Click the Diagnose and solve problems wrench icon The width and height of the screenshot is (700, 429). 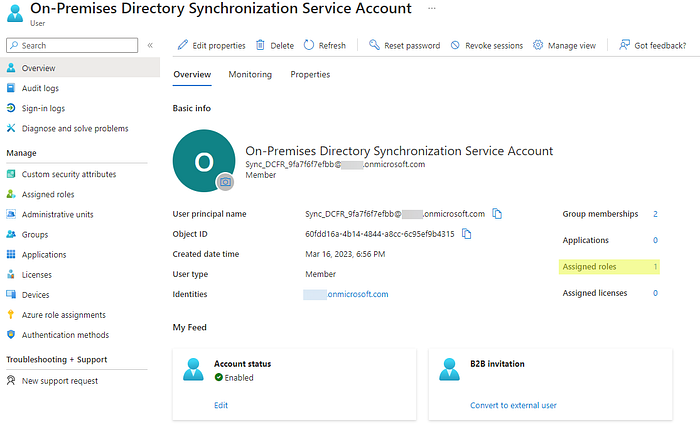tap(11, 128)
